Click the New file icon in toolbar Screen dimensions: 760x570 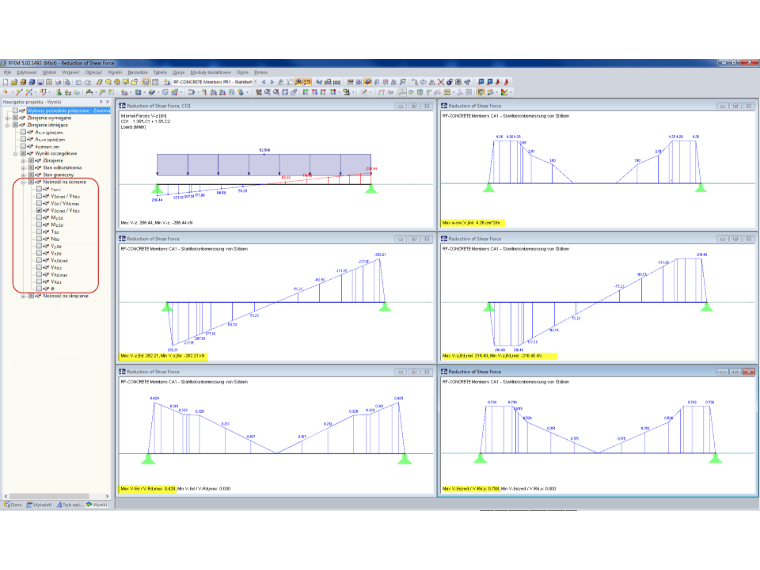(x=5, y=82)
